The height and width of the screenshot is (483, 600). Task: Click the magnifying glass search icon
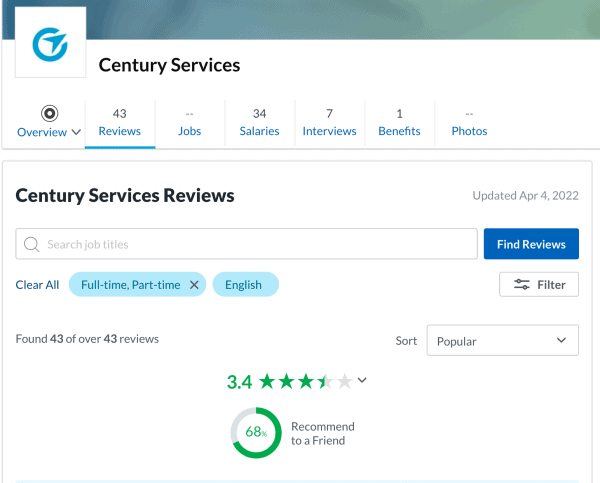(x=31, y=244)
